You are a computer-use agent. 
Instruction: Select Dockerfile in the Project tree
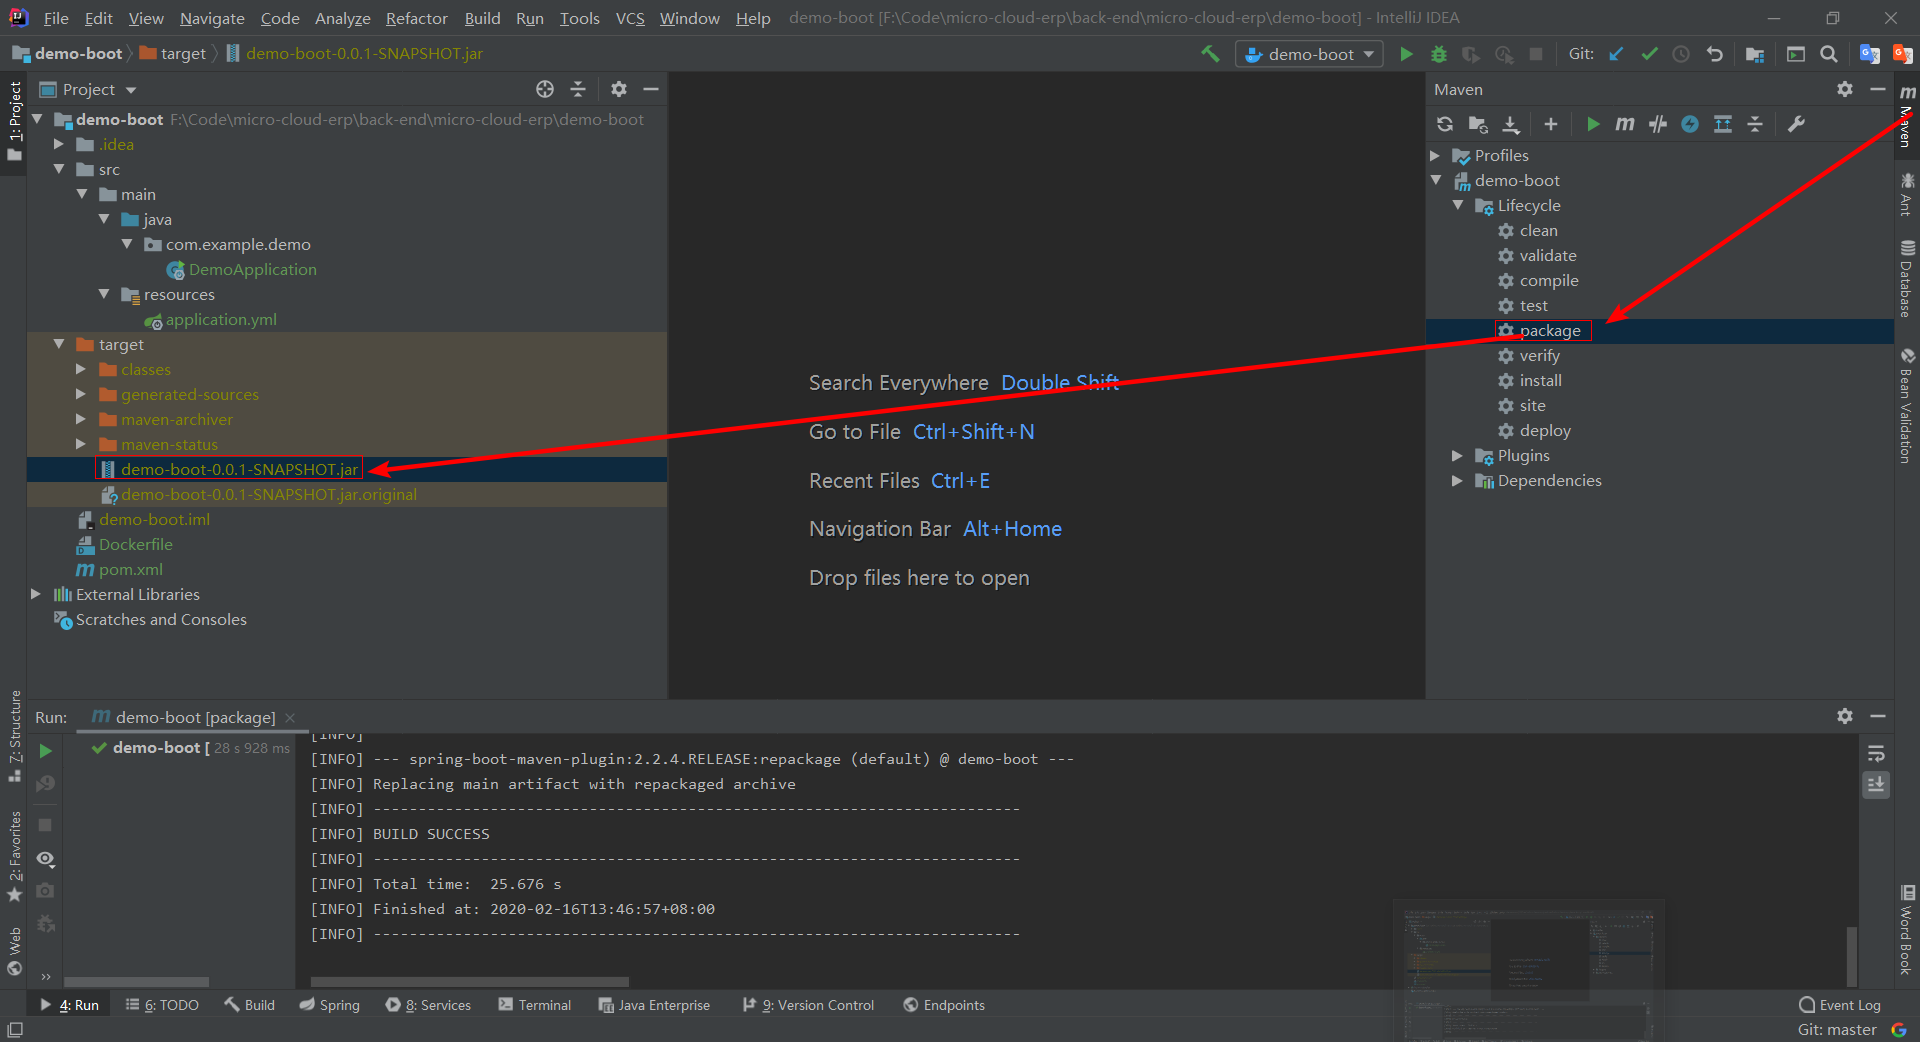(136, 544)
